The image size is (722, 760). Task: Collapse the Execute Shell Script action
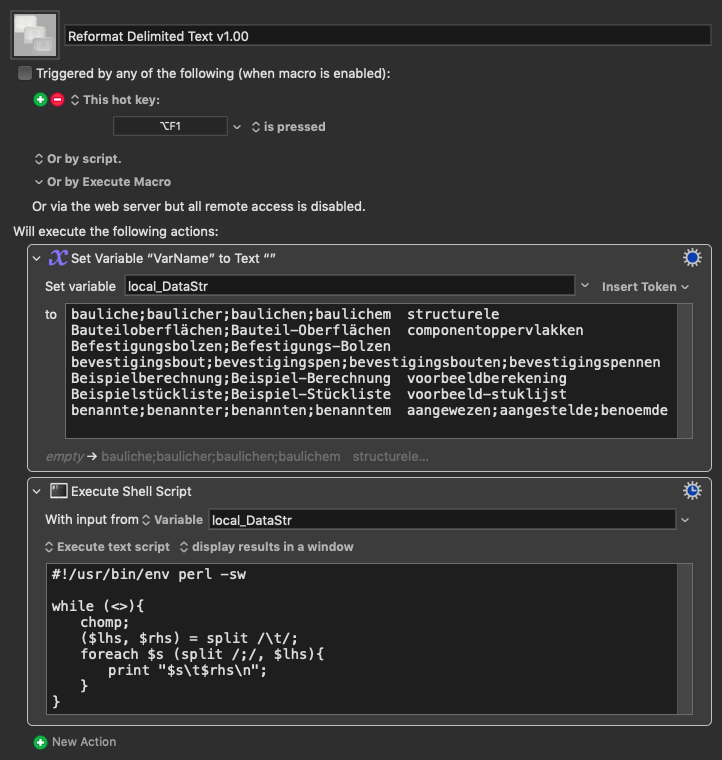[x=37, y=491]
